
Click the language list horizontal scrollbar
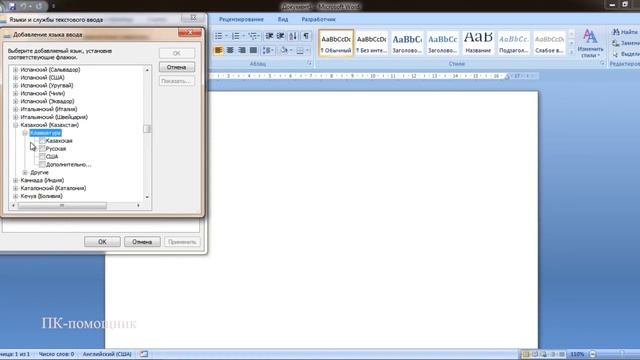[62, 205]
